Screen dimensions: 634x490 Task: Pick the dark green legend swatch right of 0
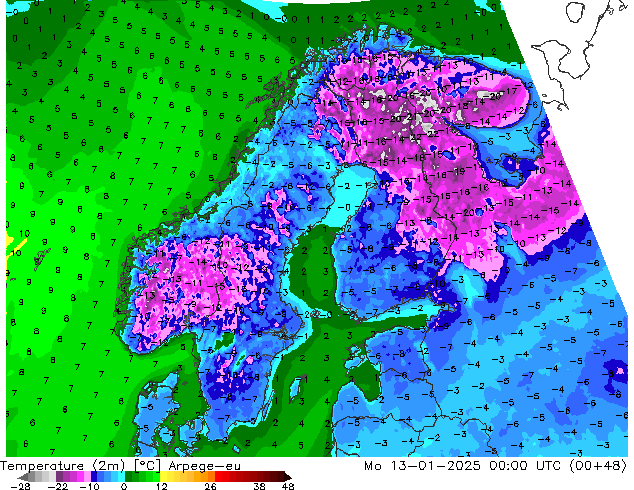(129, 477)
